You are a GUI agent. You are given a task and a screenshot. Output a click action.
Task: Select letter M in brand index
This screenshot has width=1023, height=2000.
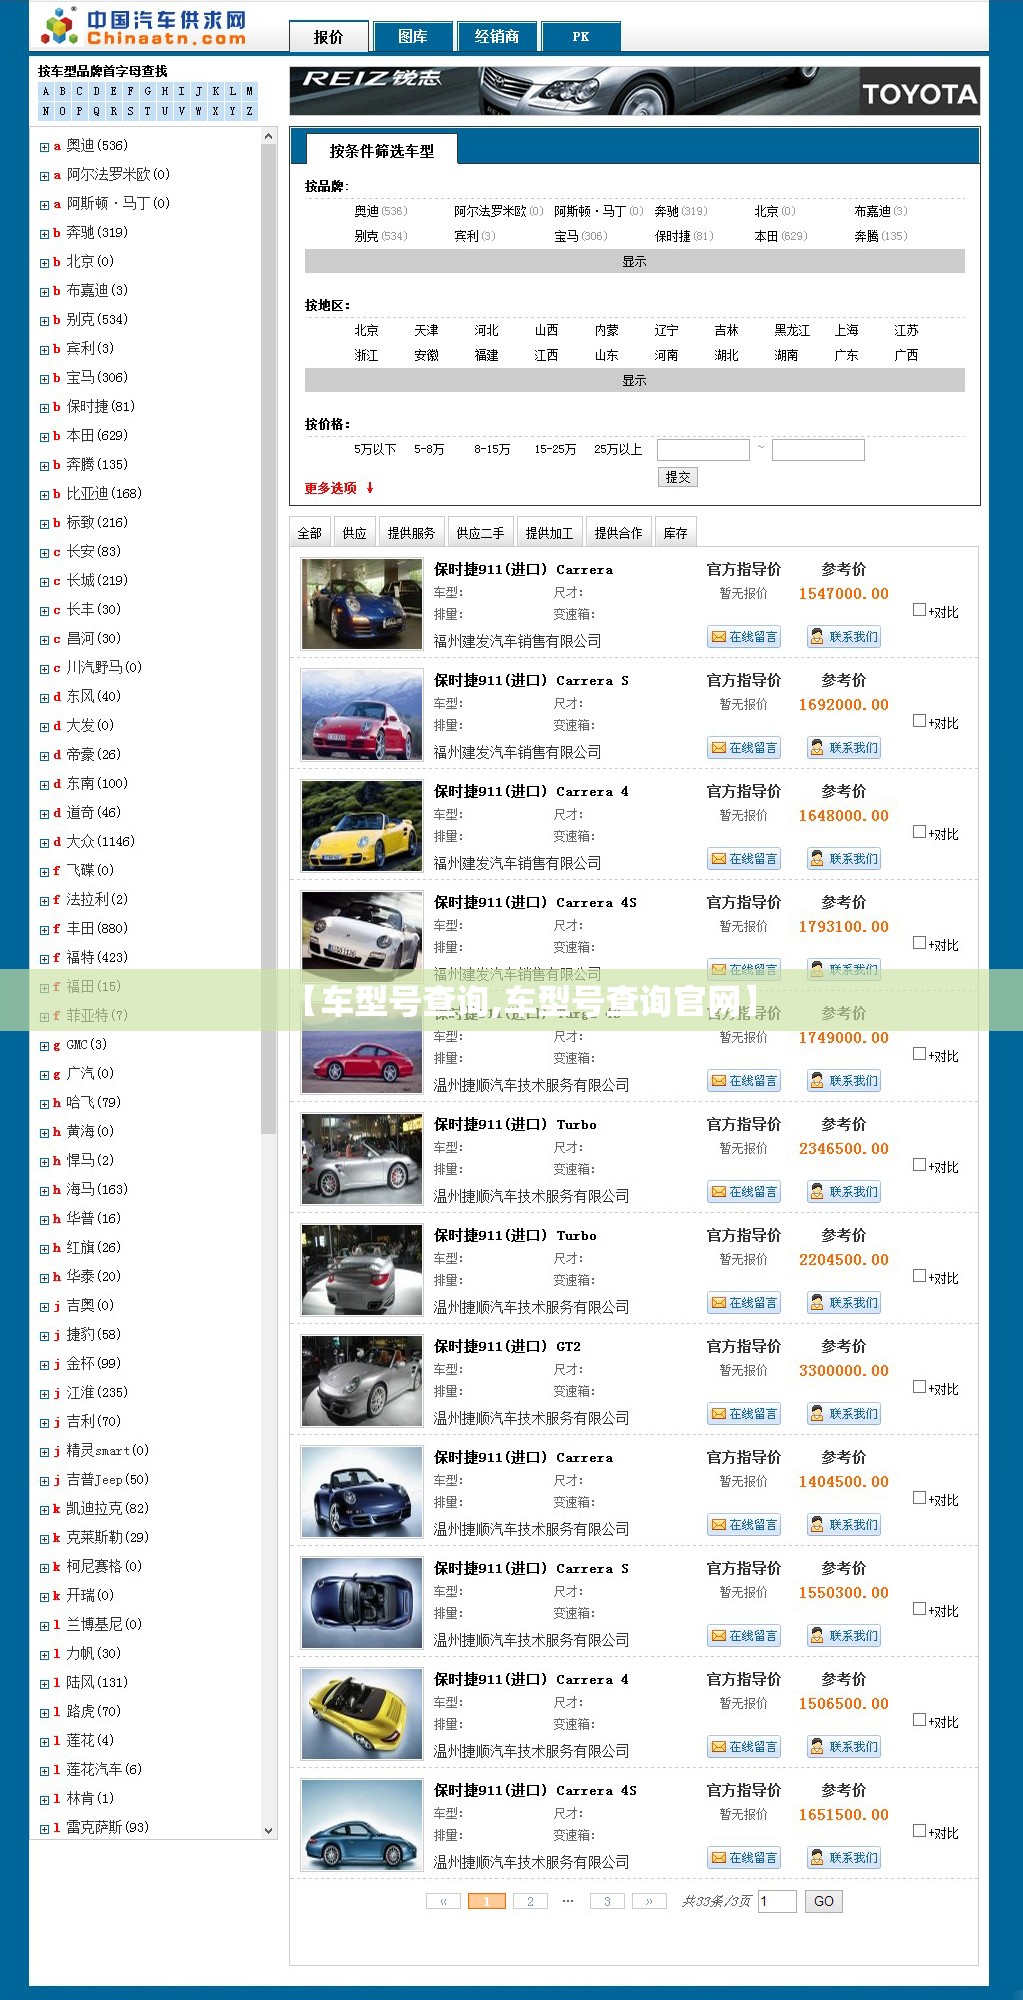pos(249,91)
